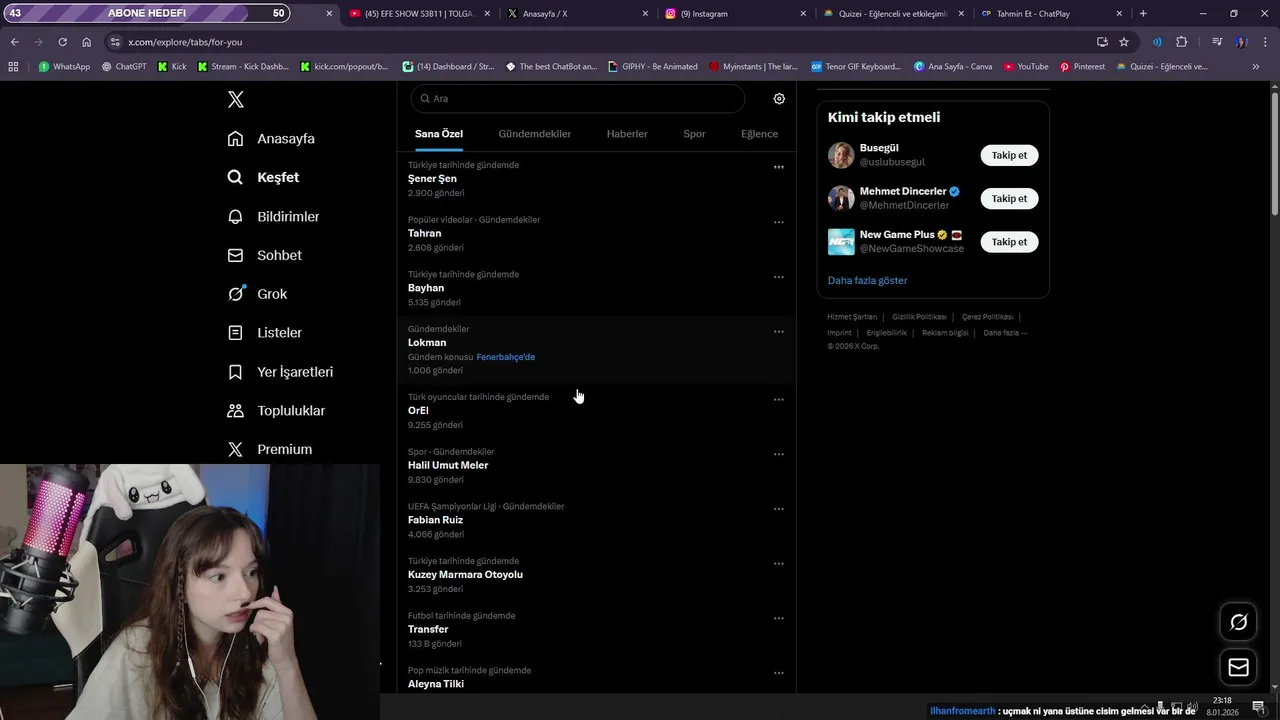Viewport: 1280px width, 720px height.
Task: Follow Mehmet Dincerler with Takip et
Action: (x=1009, y=198)
